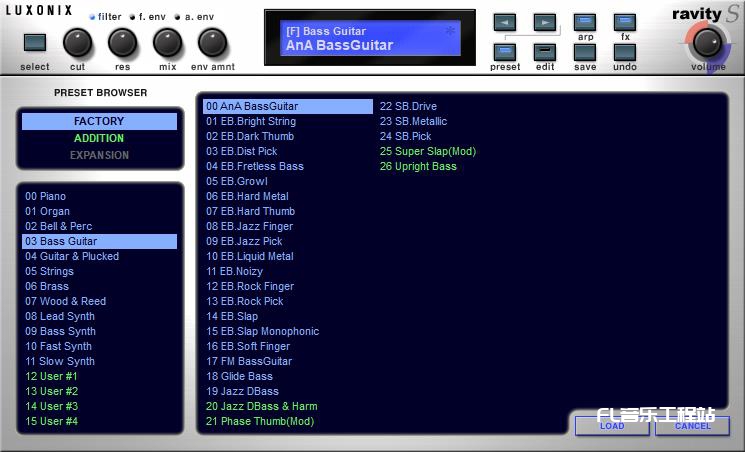745x452 pixels.
Task: Choose the 00 Piano category
Action: coord(99,196)
